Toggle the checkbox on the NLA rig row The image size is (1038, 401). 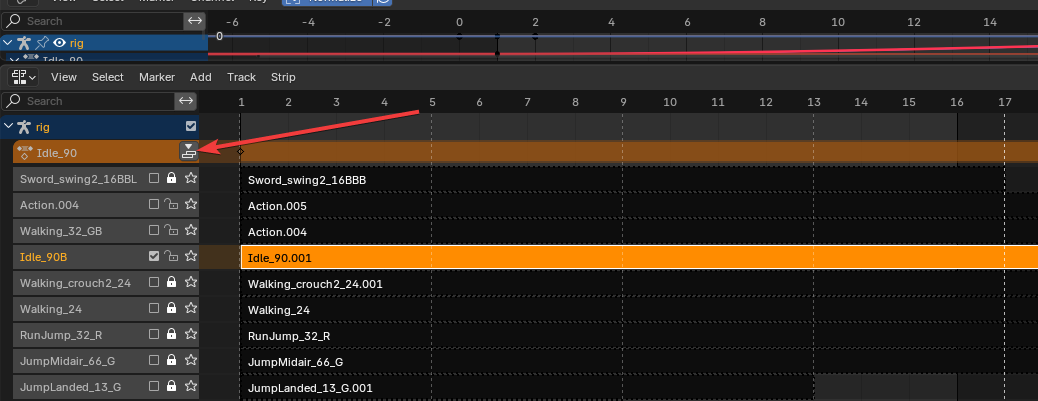(x=191, y=127)
